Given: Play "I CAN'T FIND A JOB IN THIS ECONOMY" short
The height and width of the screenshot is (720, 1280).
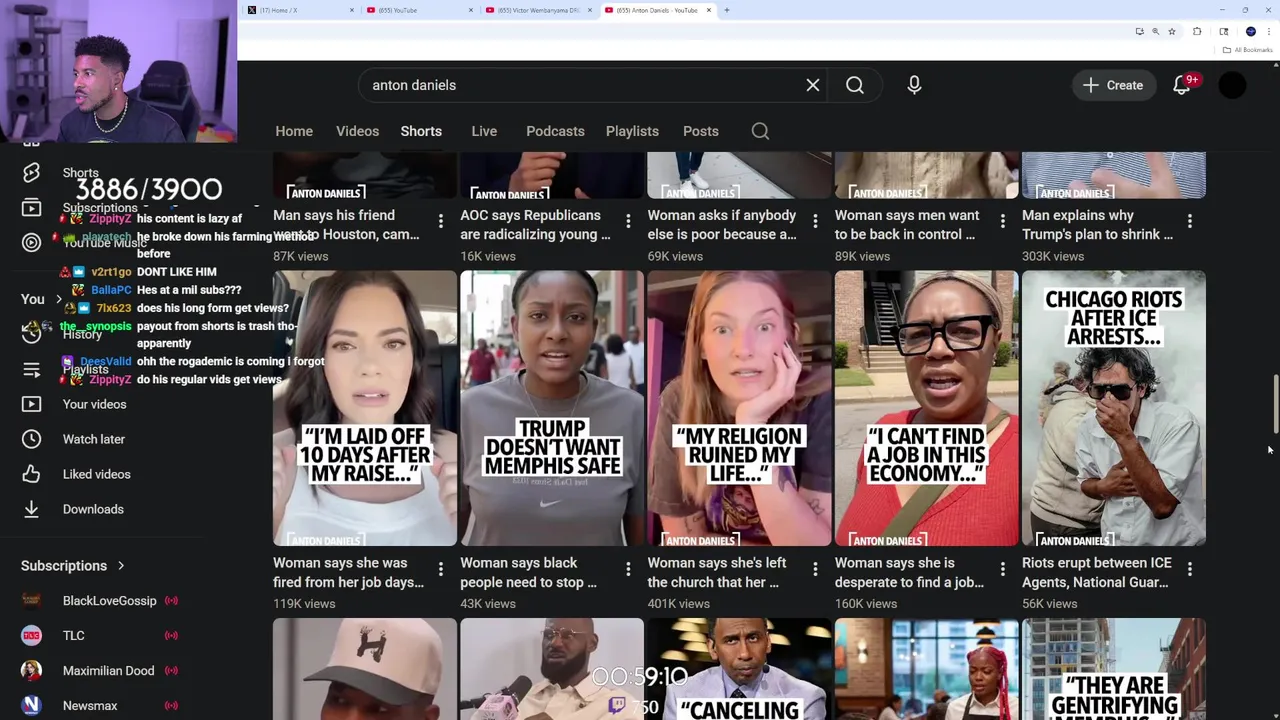Looking at the screenshot, I should coord(927,408).
